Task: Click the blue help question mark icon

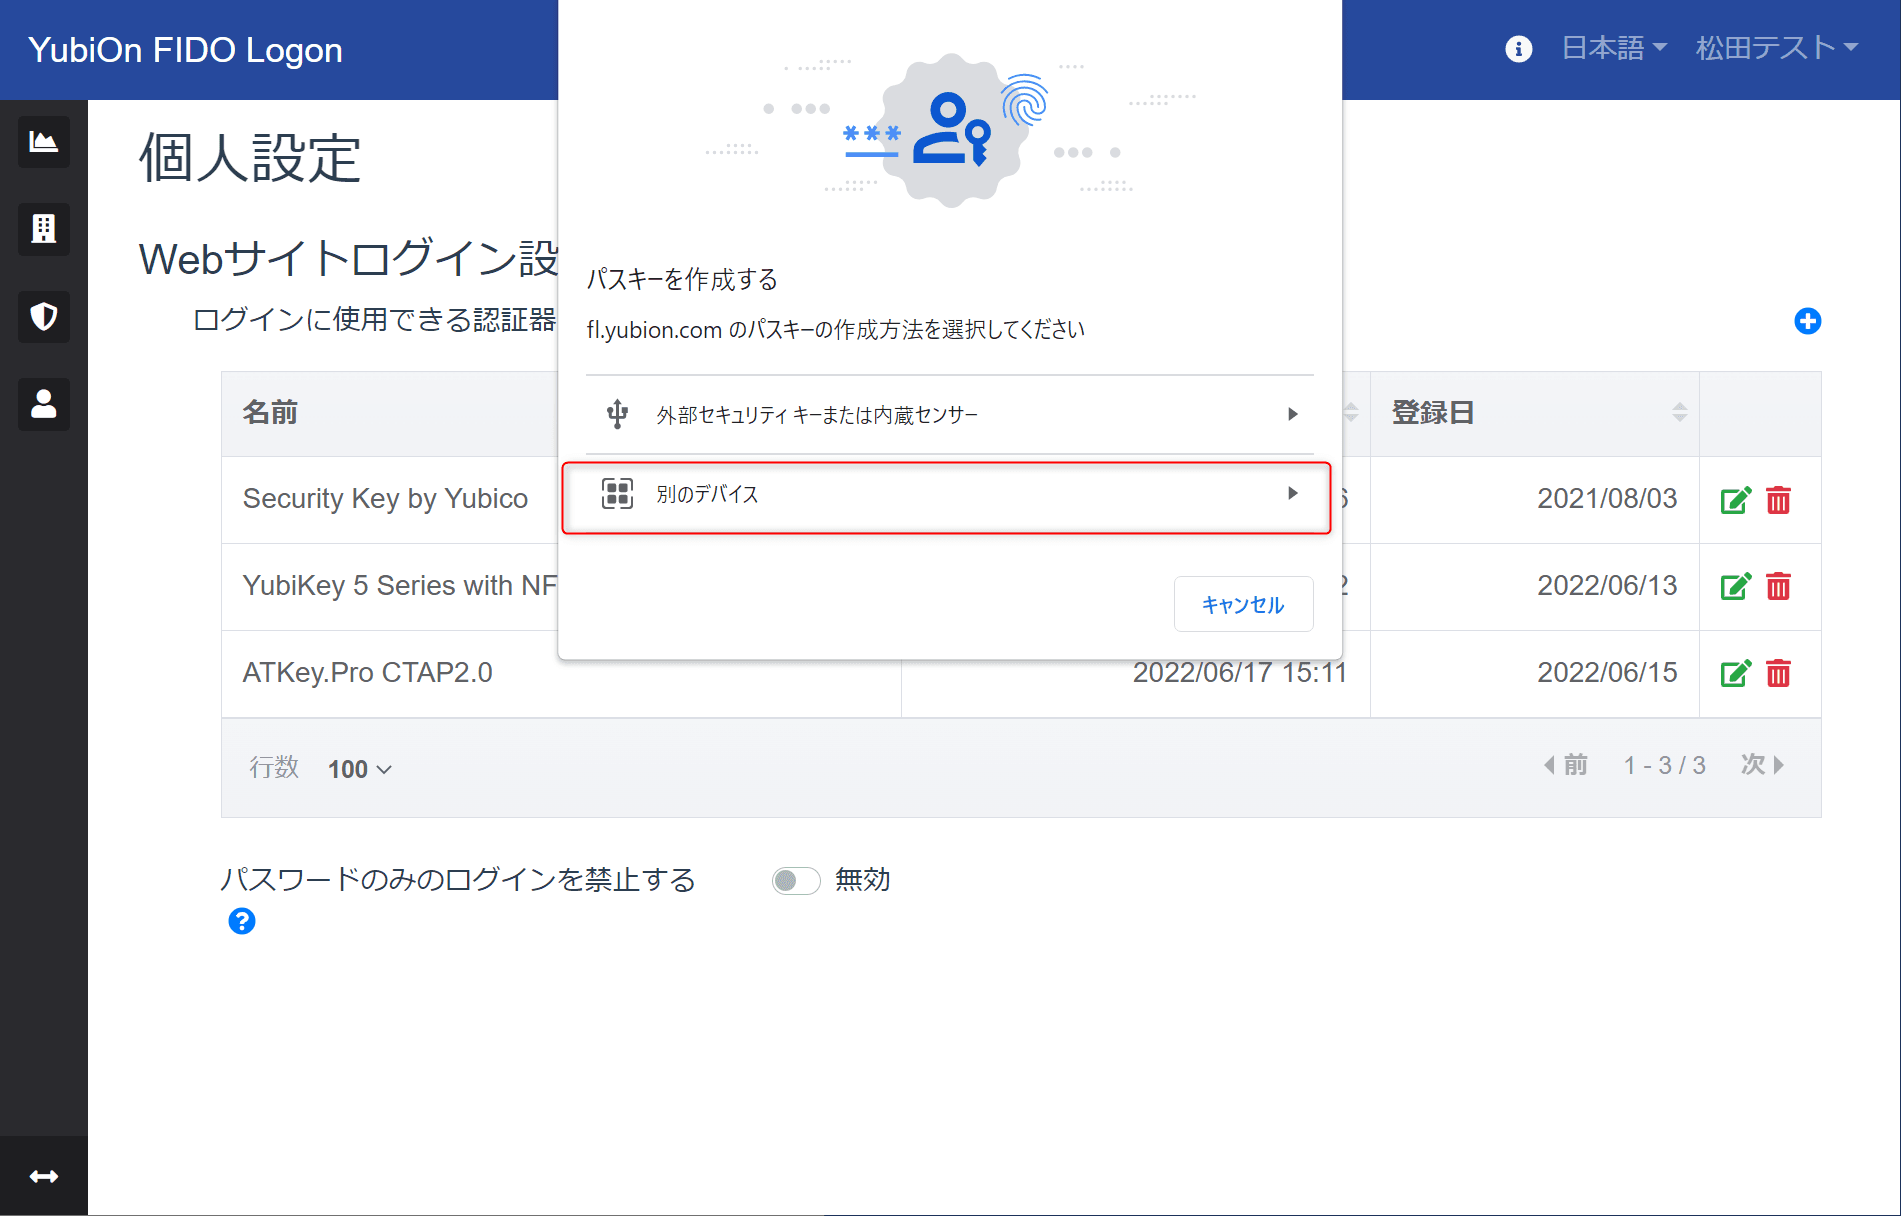Action: tap(242, 921)
